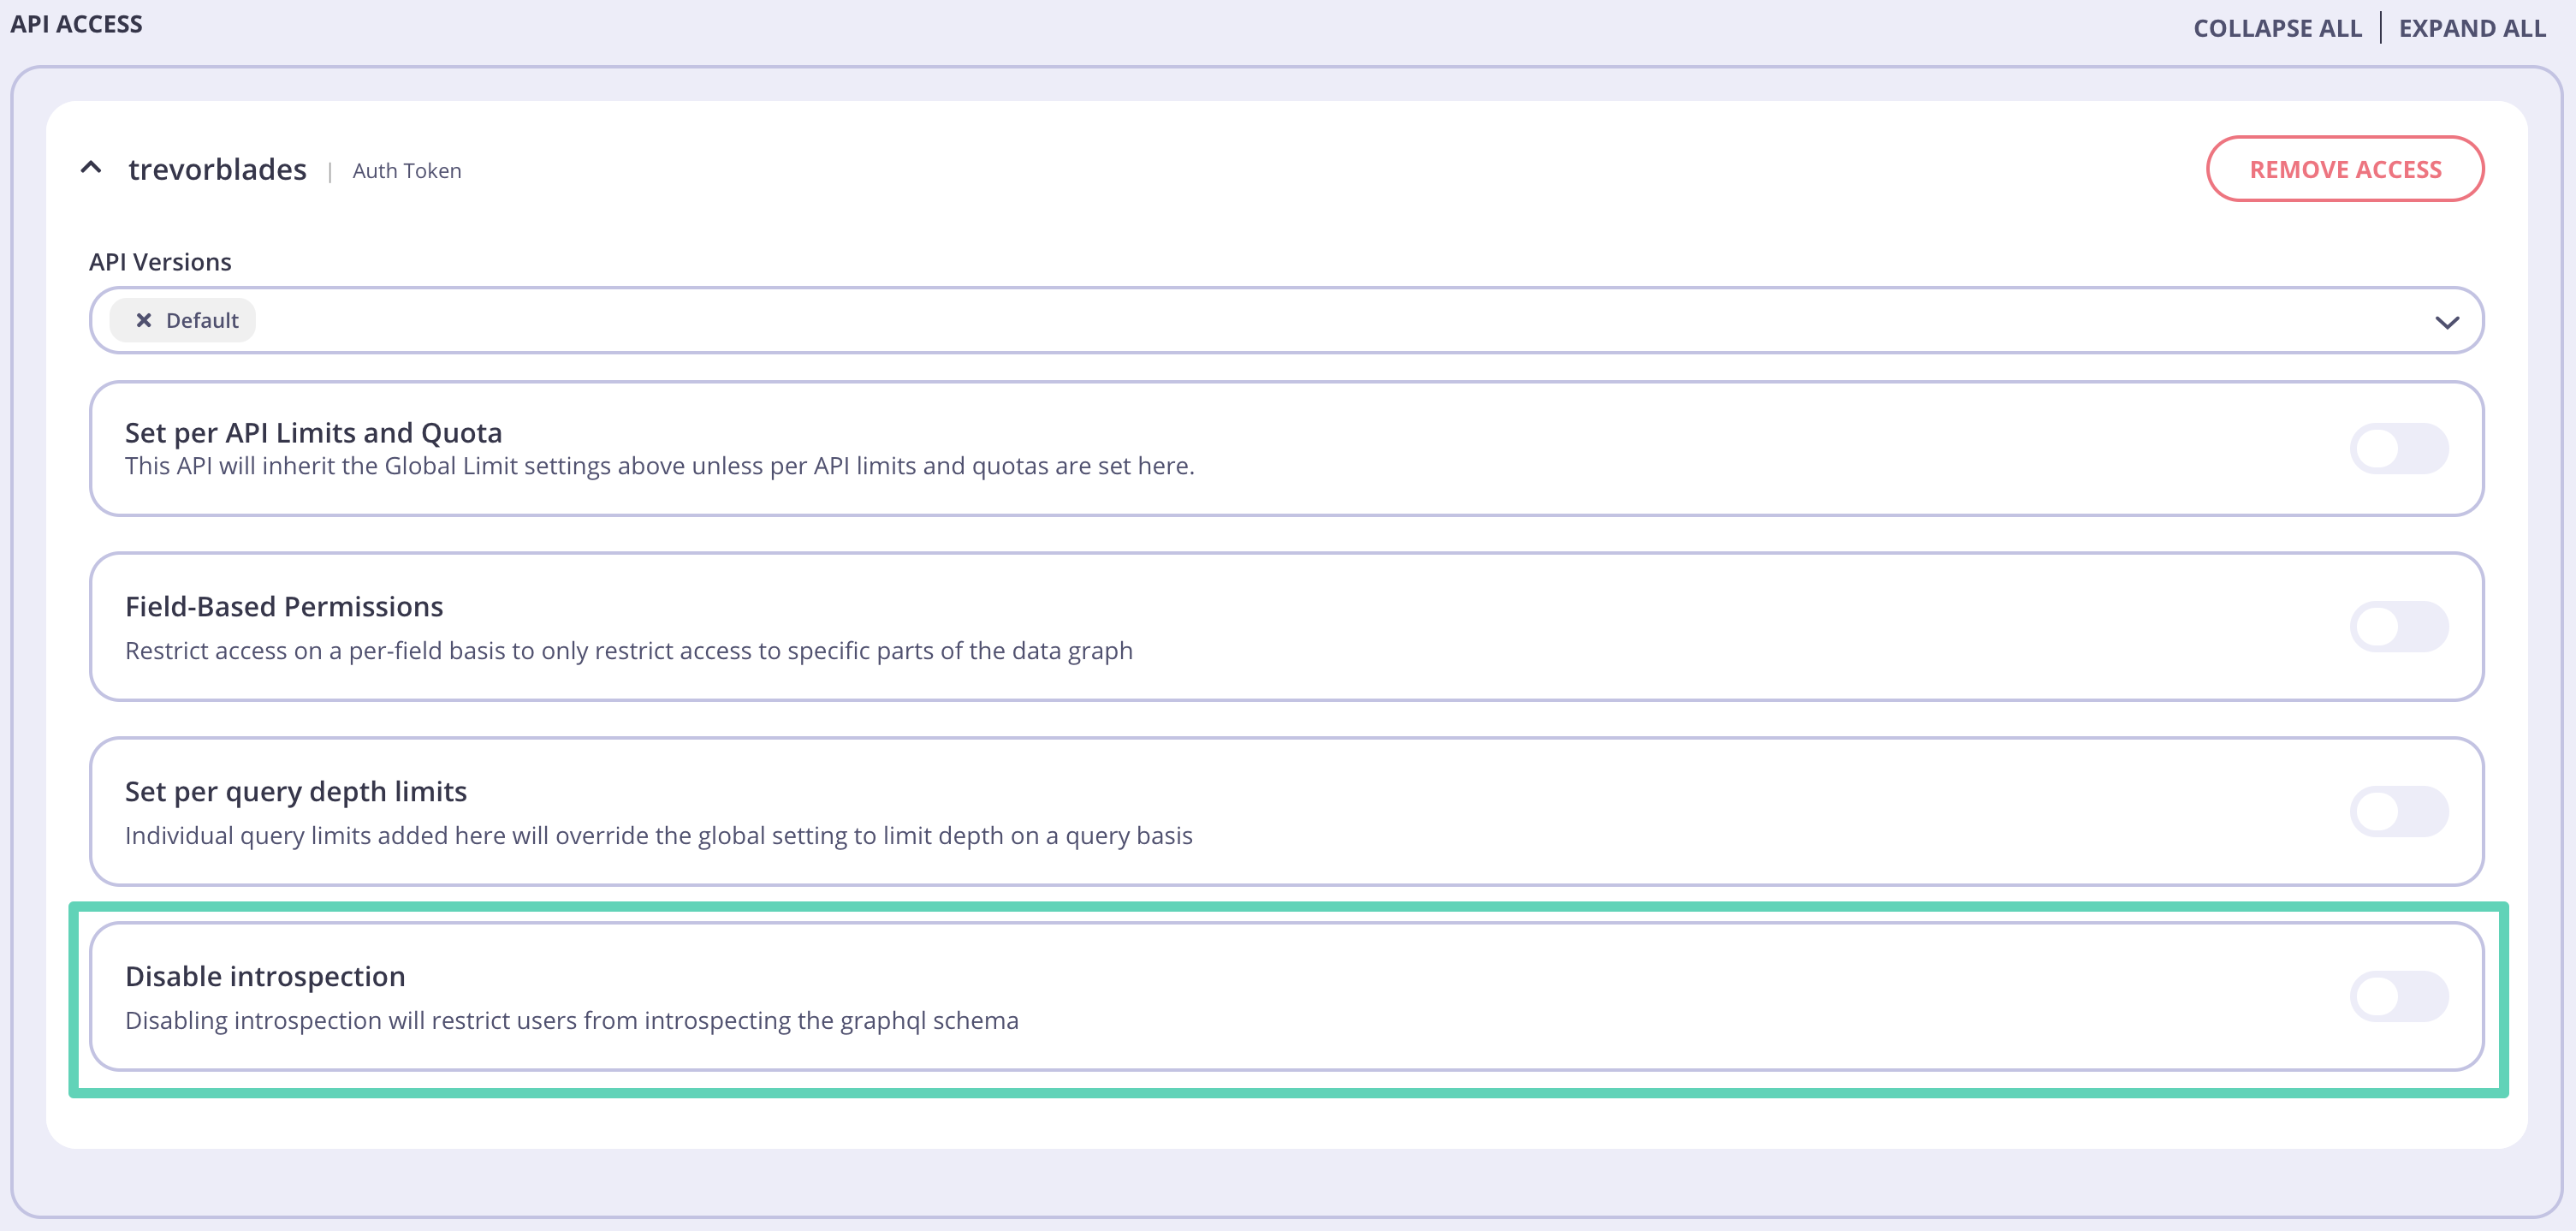The height and width of the screenshot is (1231, 2576).
Task: Click the API ACCESS section title
Action: (76, 24)
